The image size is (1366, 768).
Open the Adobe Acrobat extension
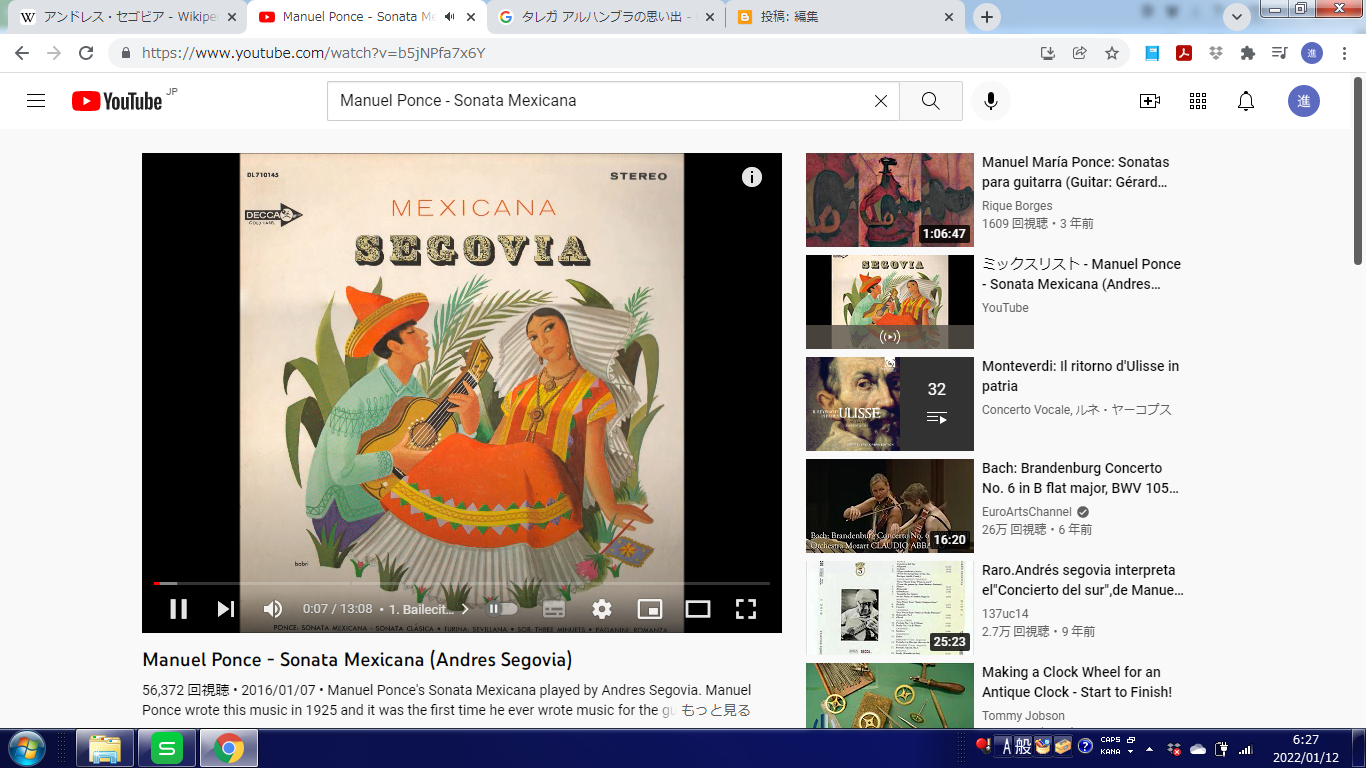click(x=1184, y=53)
